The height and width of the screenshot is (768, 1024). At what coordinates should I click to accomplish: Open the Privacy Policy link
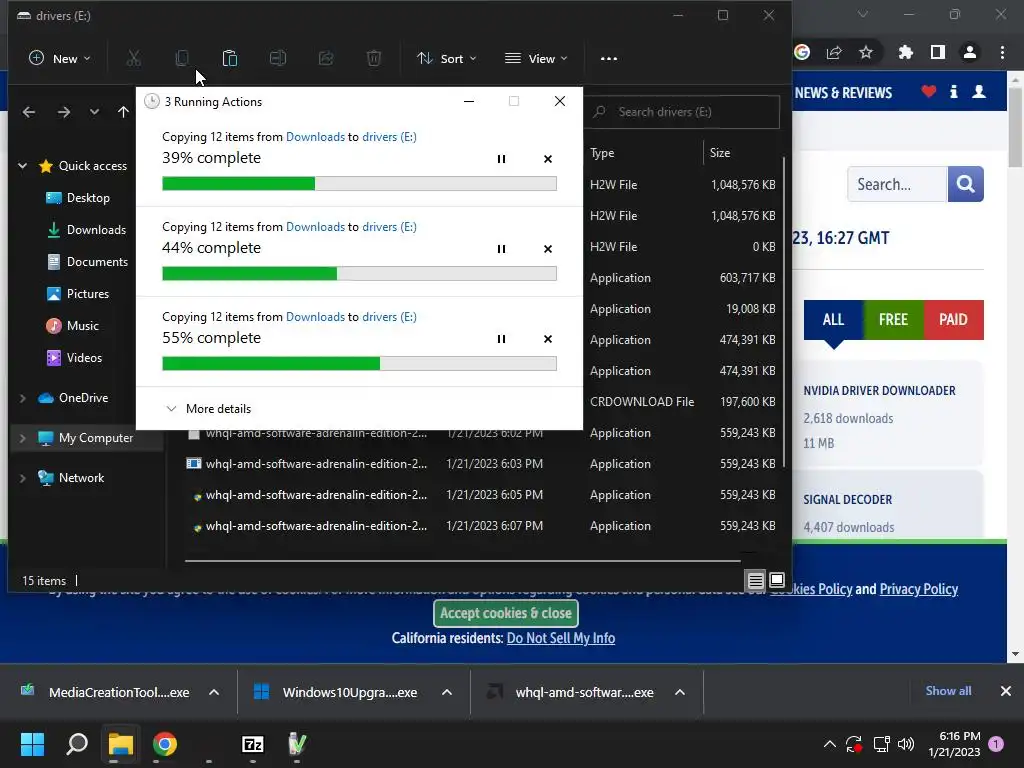coord(919,589)
